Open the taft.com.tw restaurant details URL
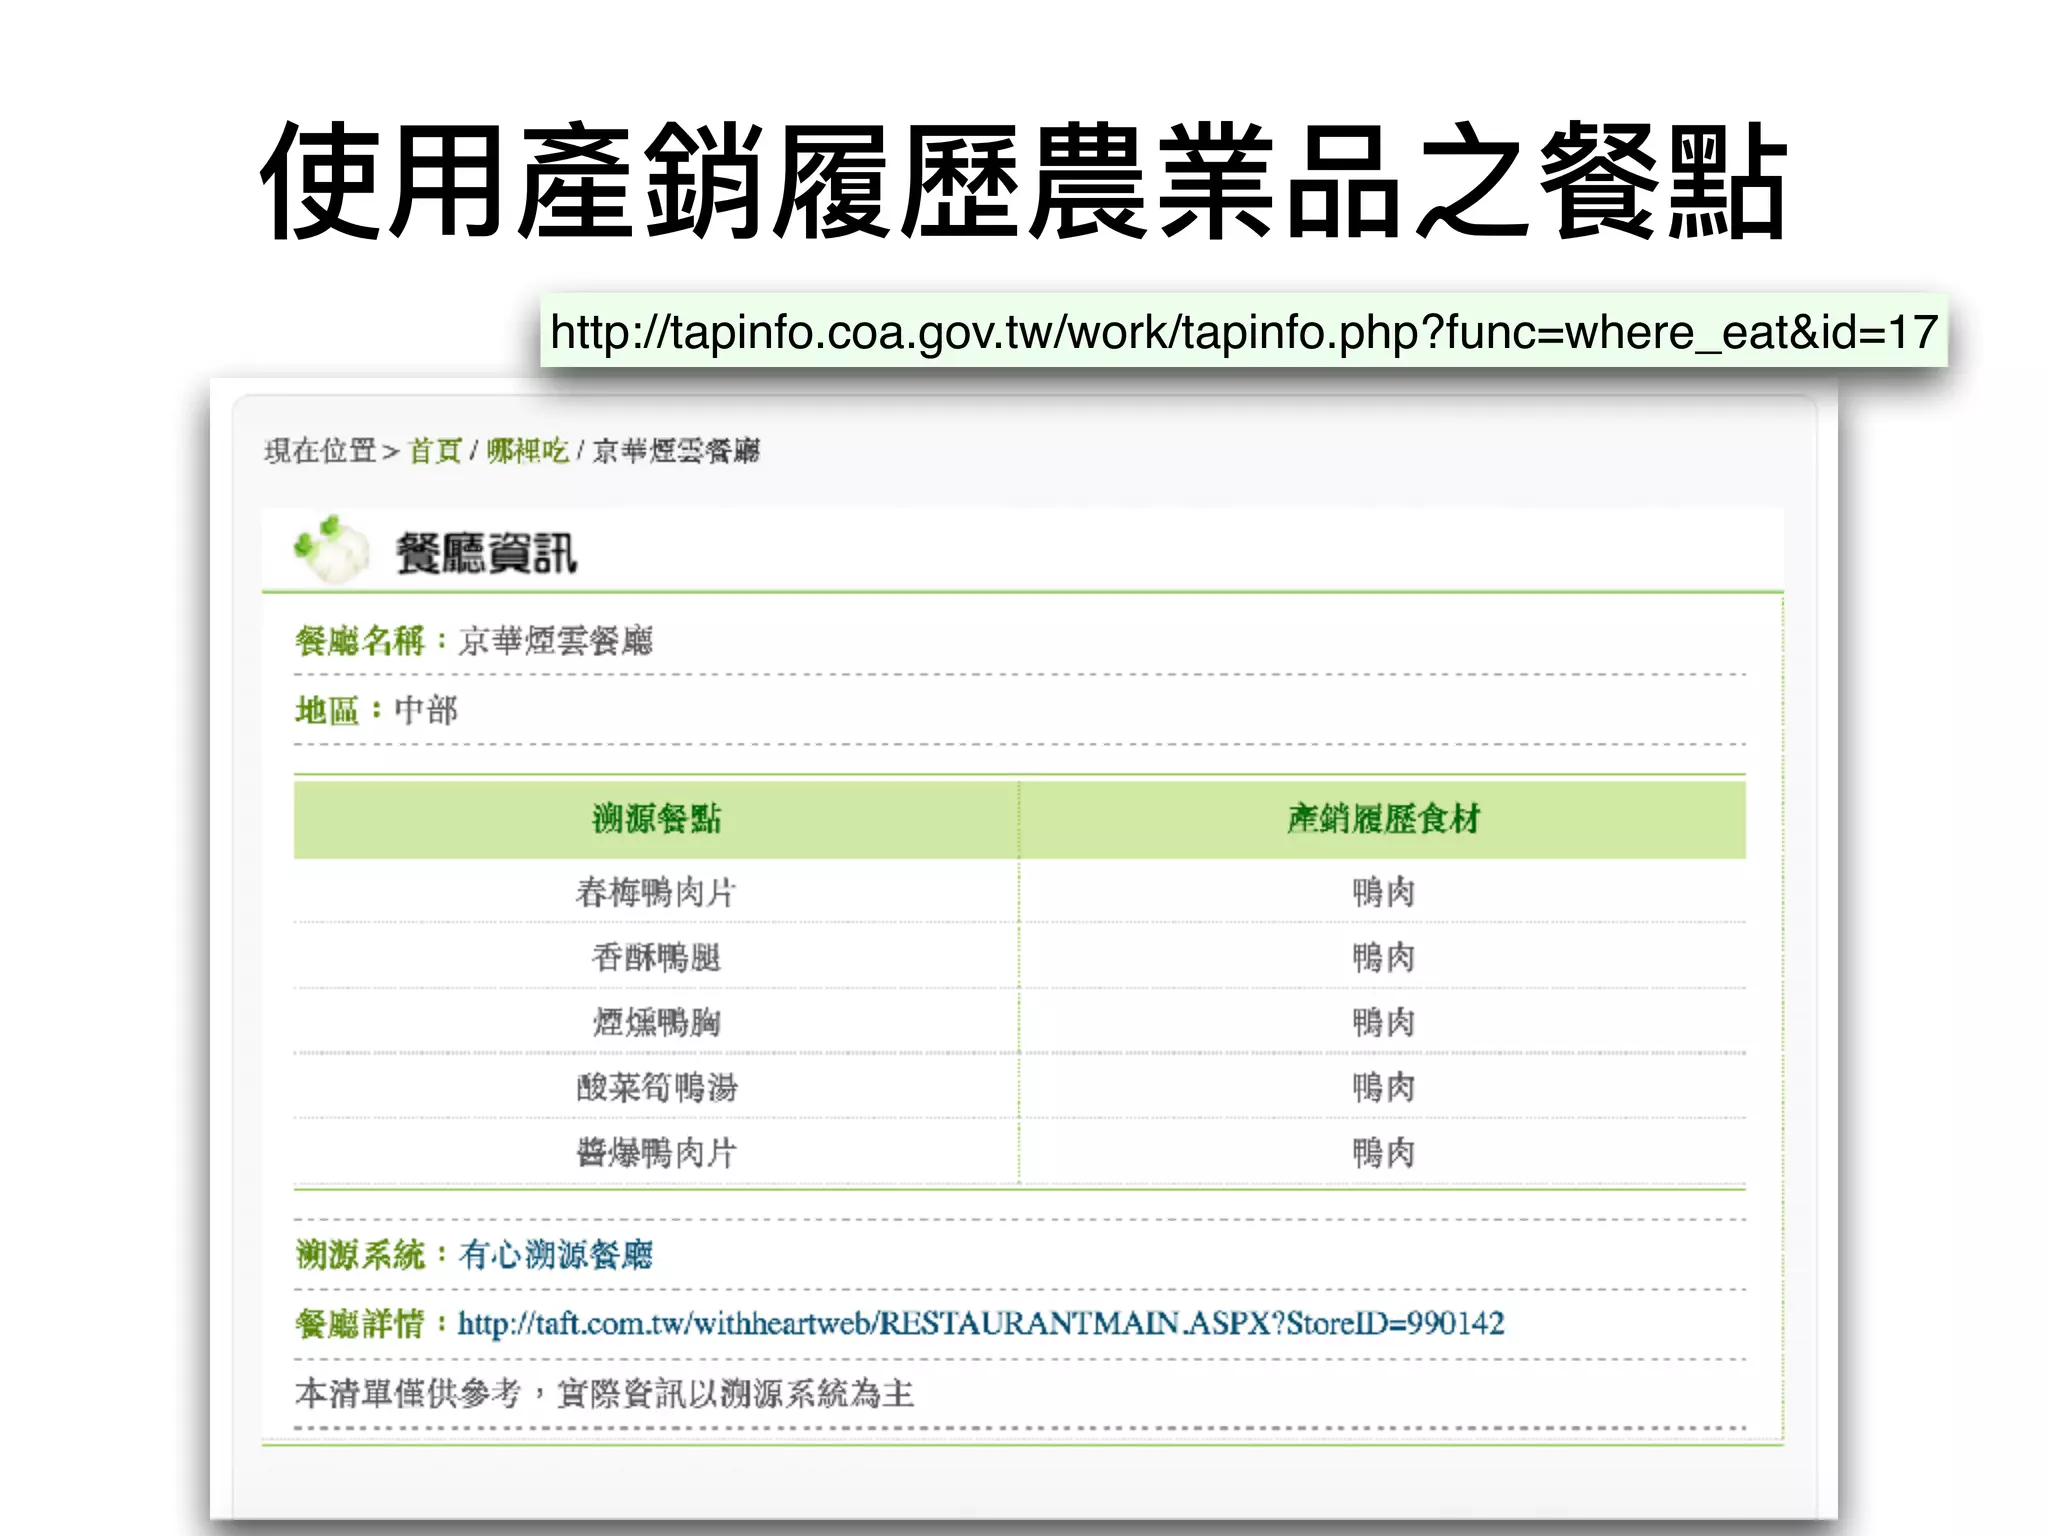This screenshot has height=1536, width=2048. pyautogui.click(x=981, y=1323)
